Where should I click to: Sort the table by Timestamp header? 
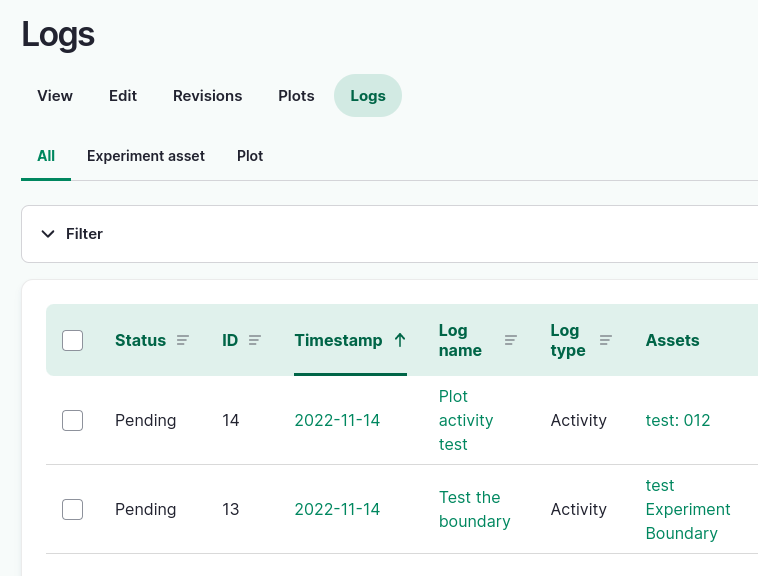click(338, 340)
